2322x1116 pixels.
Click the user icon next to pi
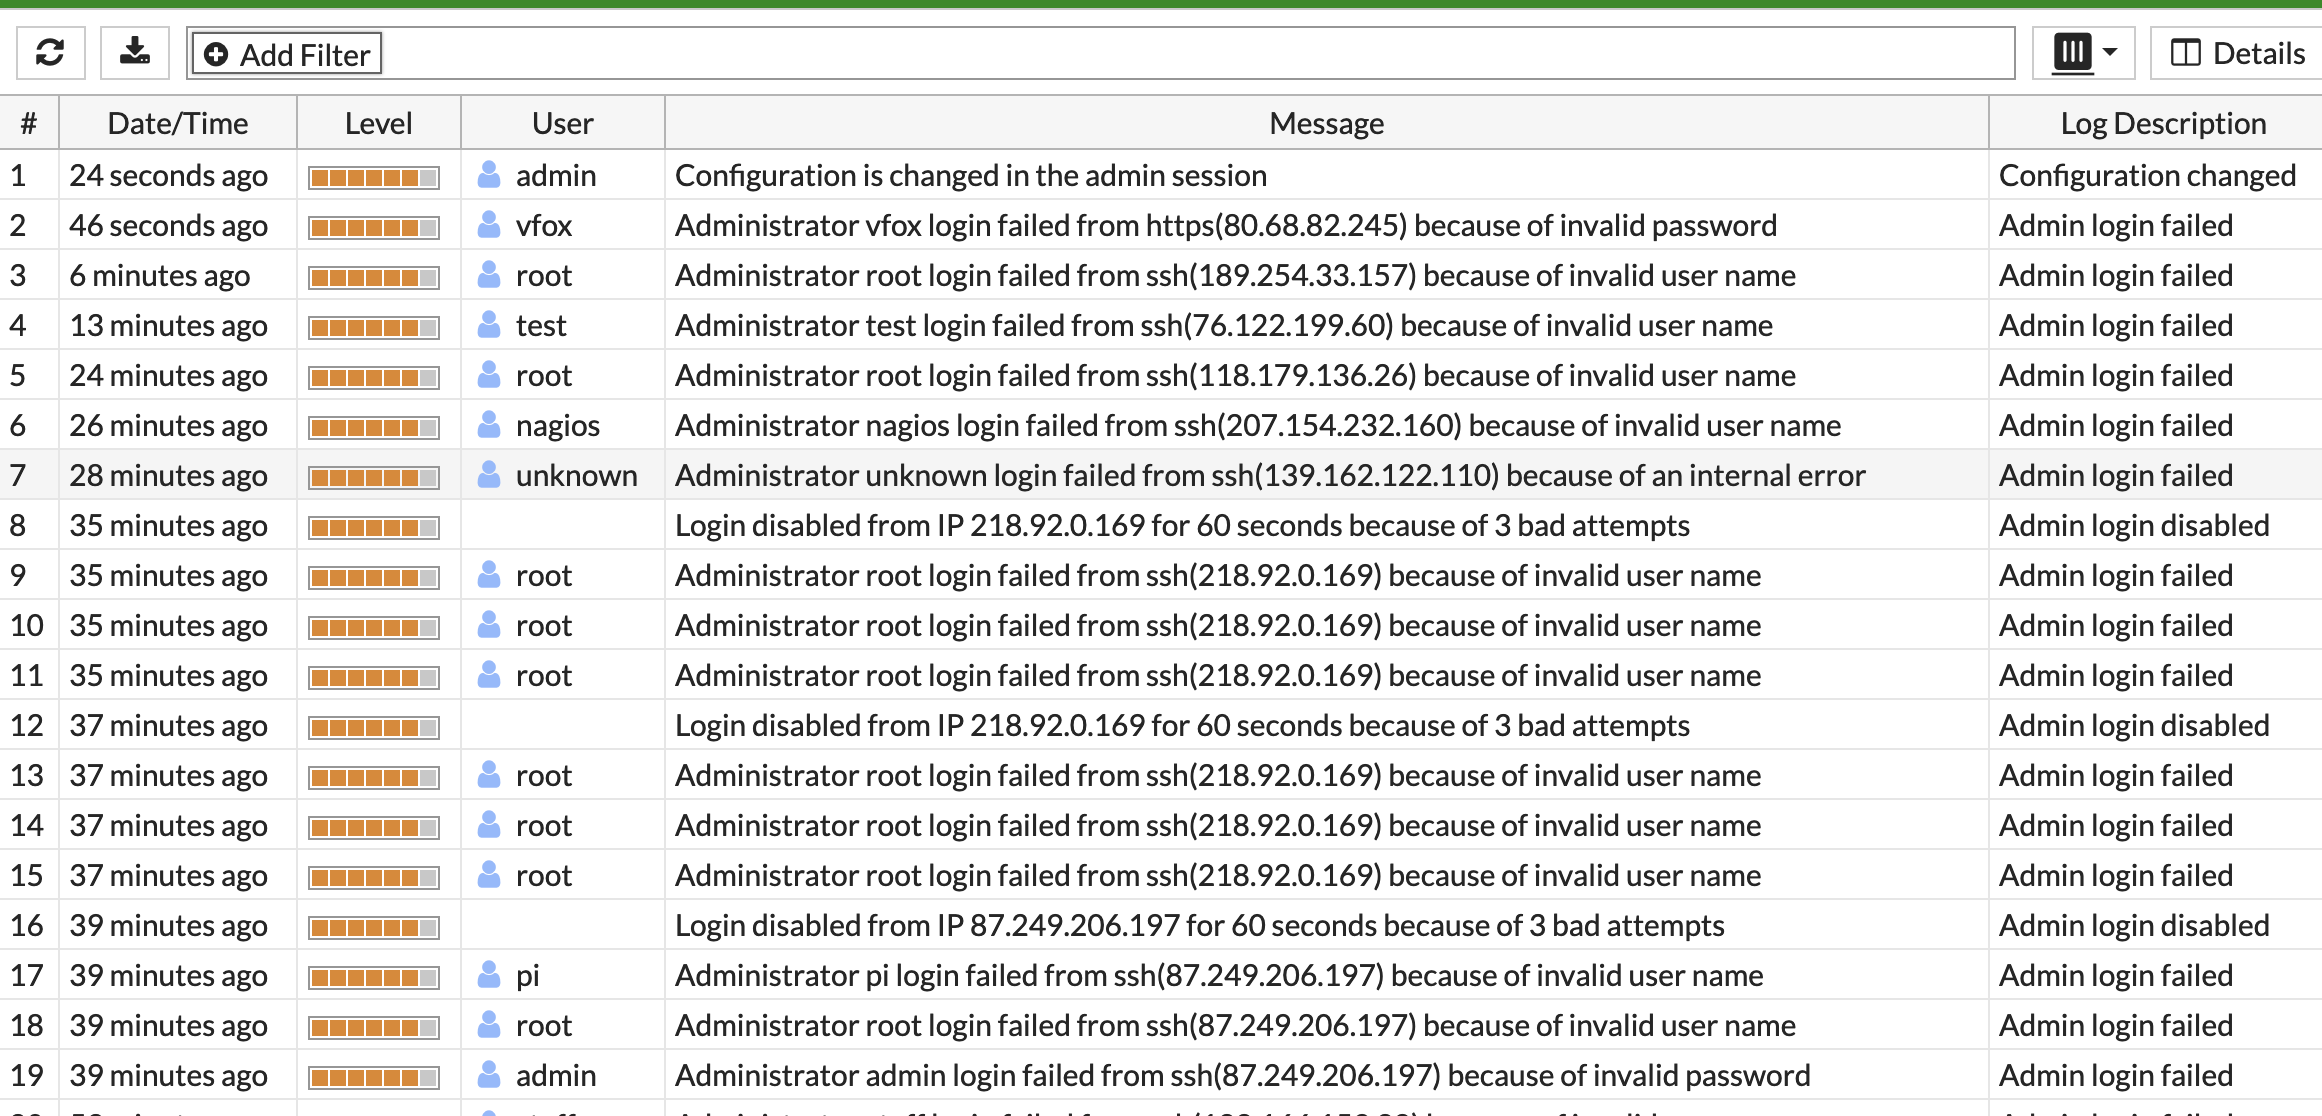(x=489, y=975)
